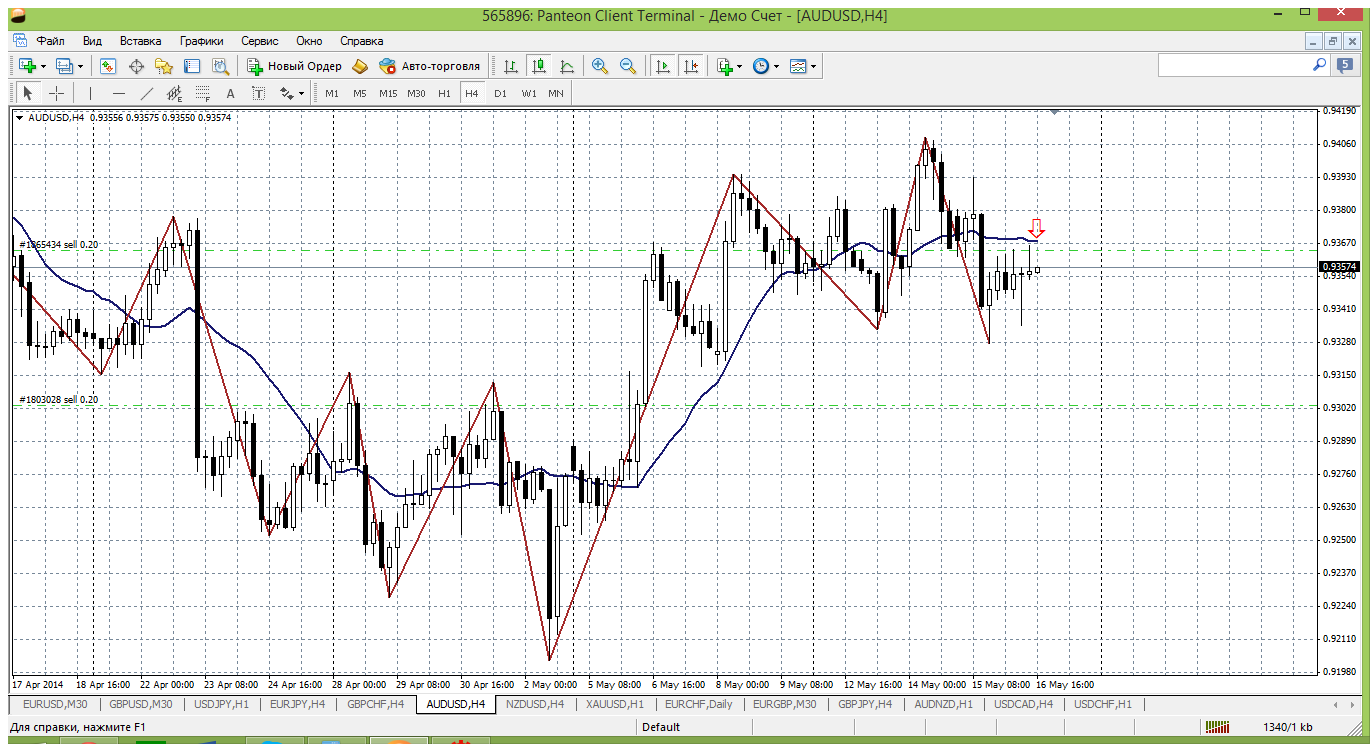The height and width of the screenshot is (744, 1370).
Task: Toggle chart Auto Scroll
Action: pyautogui.click(x=662, y=66)
